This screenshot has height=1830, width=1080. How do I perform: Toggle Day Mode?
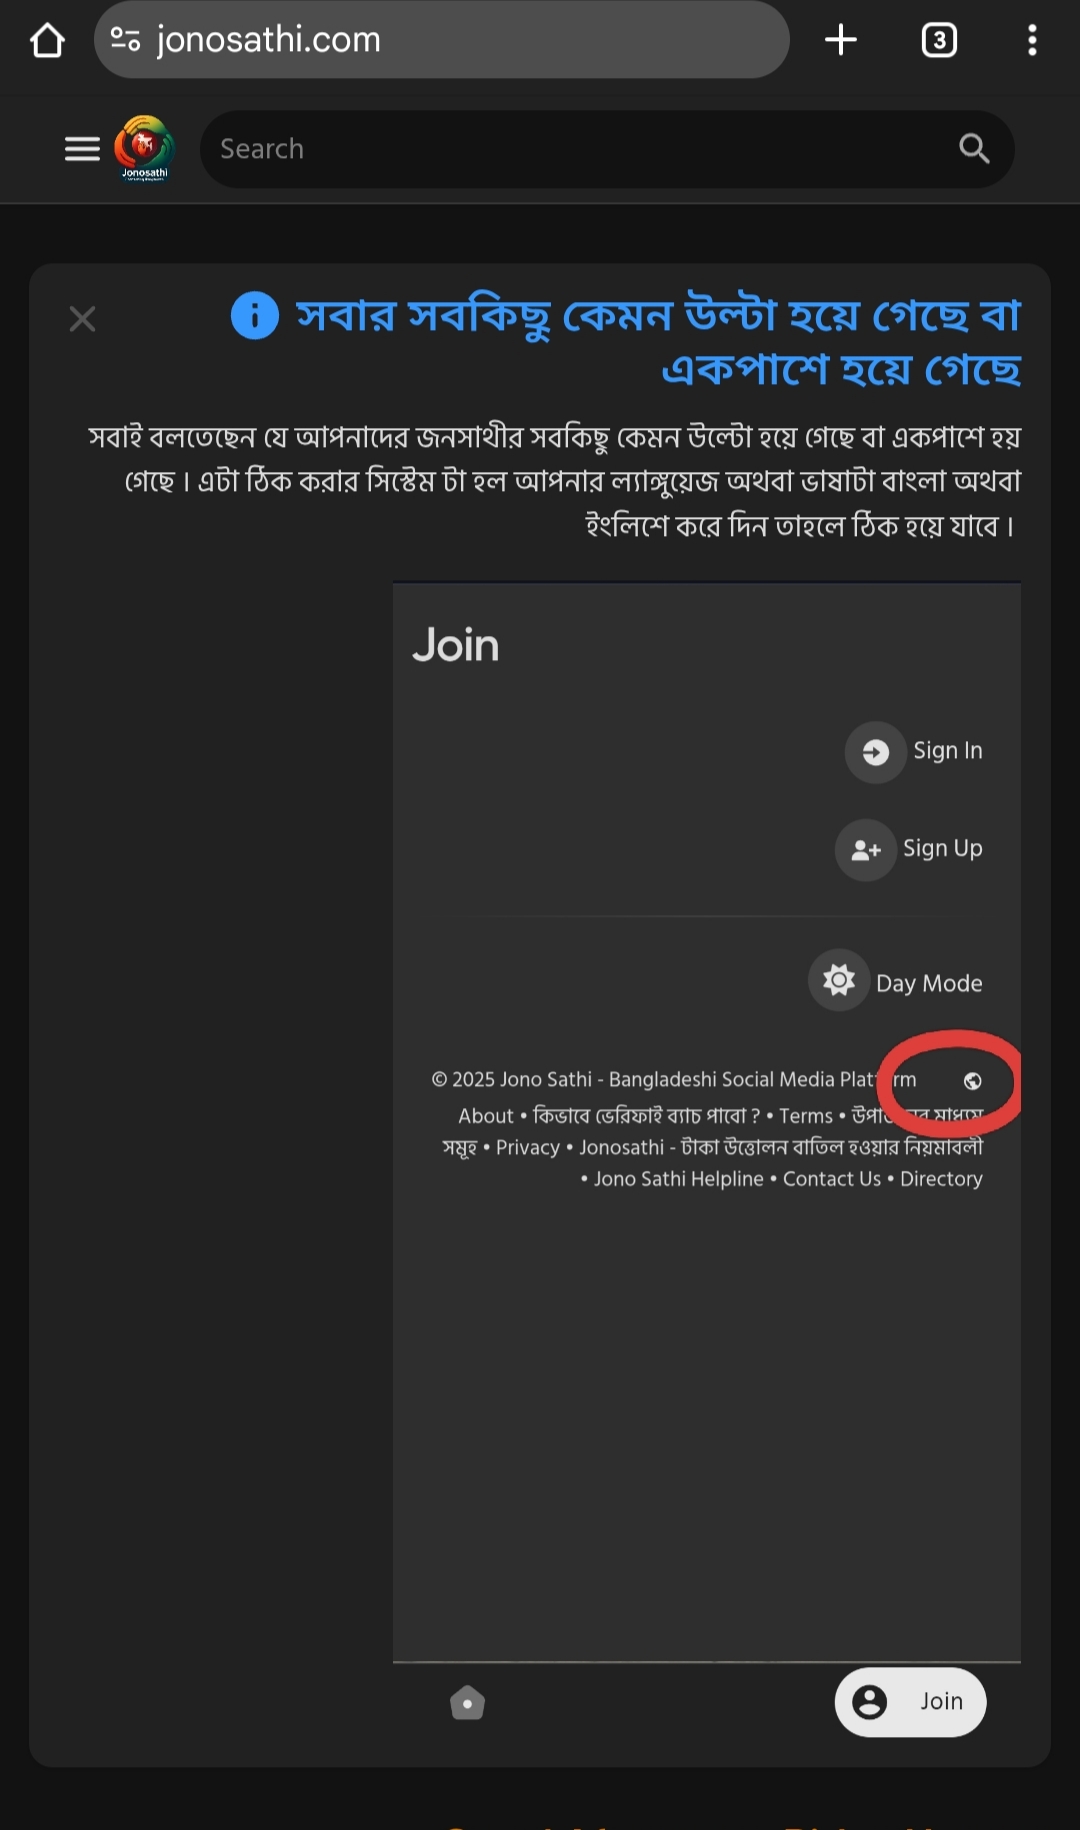896,981
